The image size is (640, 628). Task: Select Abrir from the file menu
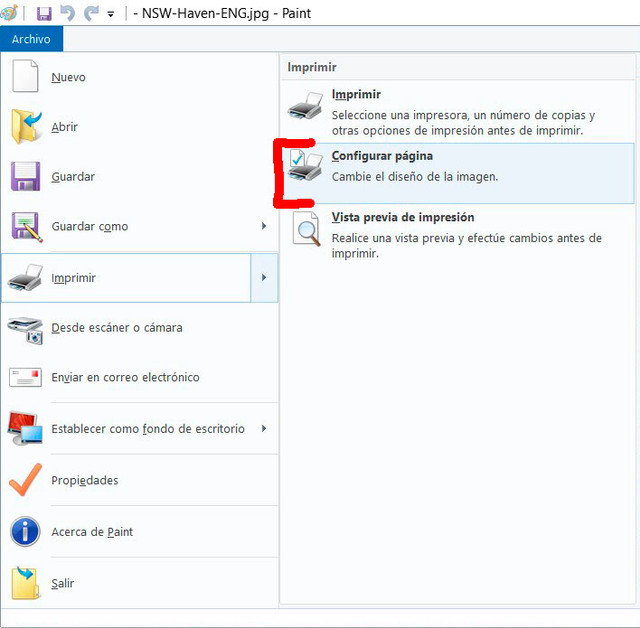point(64,127)
